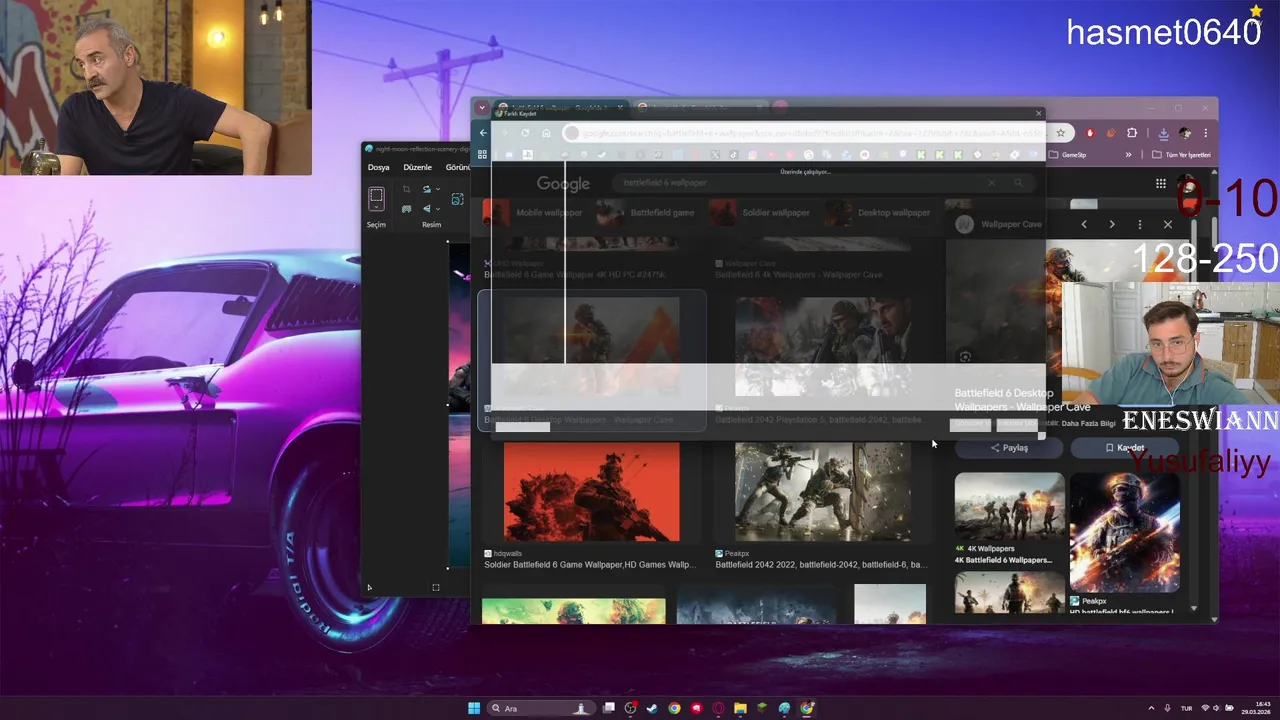
Task: Open the taskbar clock and date
Action: click(x=1256, y=708)
